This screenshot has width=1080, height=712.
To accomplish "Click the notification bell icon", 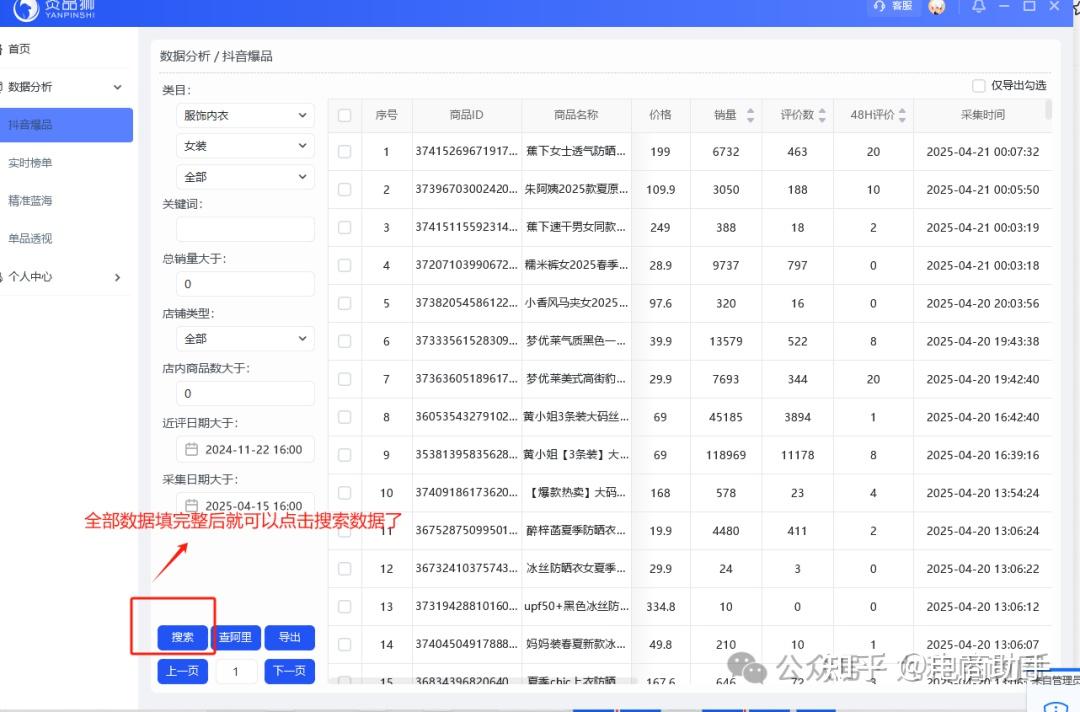I will click(x=978, y=7).
